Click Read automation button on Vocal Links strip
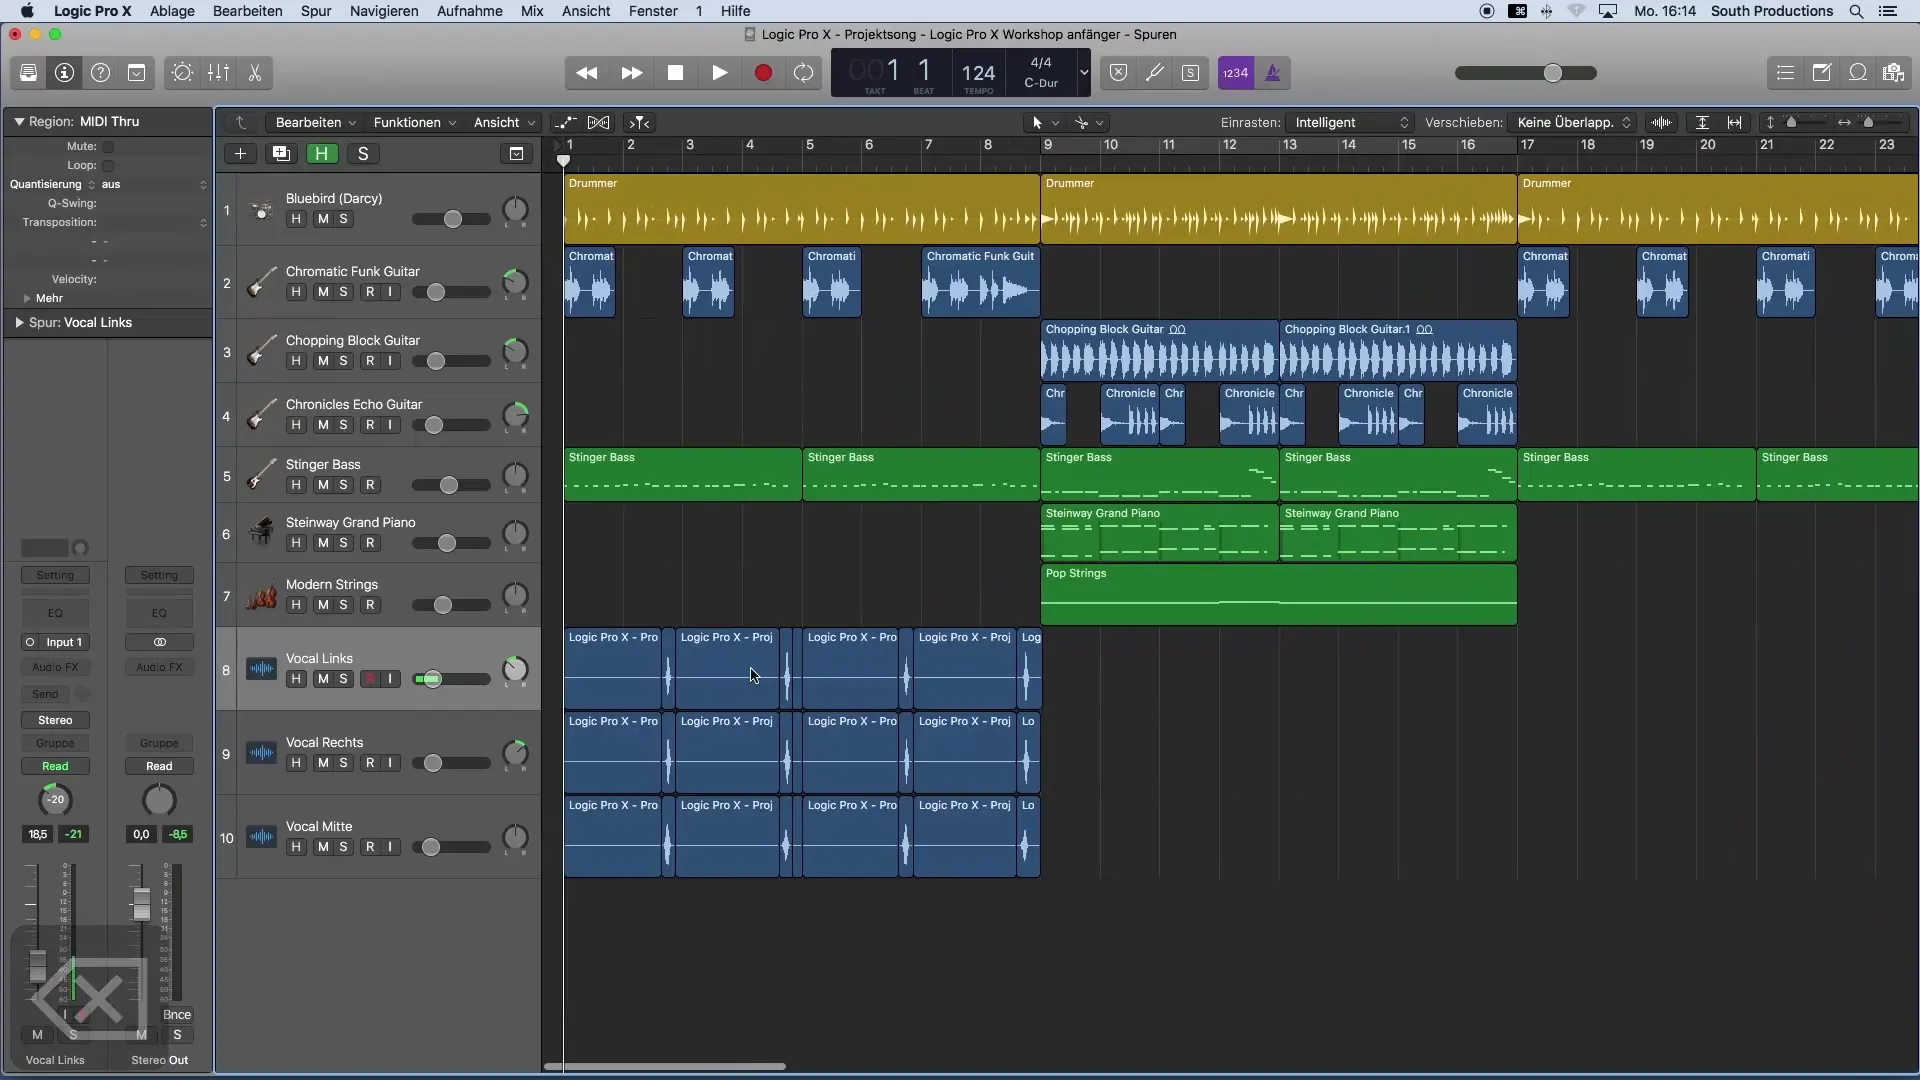The image size is (1920, 1080). (x=55, y=766)
